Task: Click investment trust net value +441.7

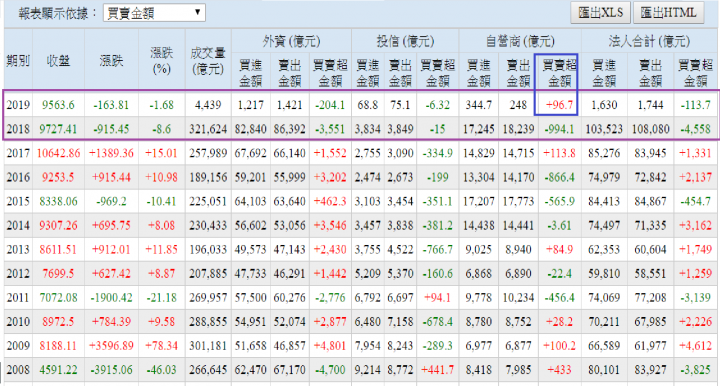Action: click(437, 369)
